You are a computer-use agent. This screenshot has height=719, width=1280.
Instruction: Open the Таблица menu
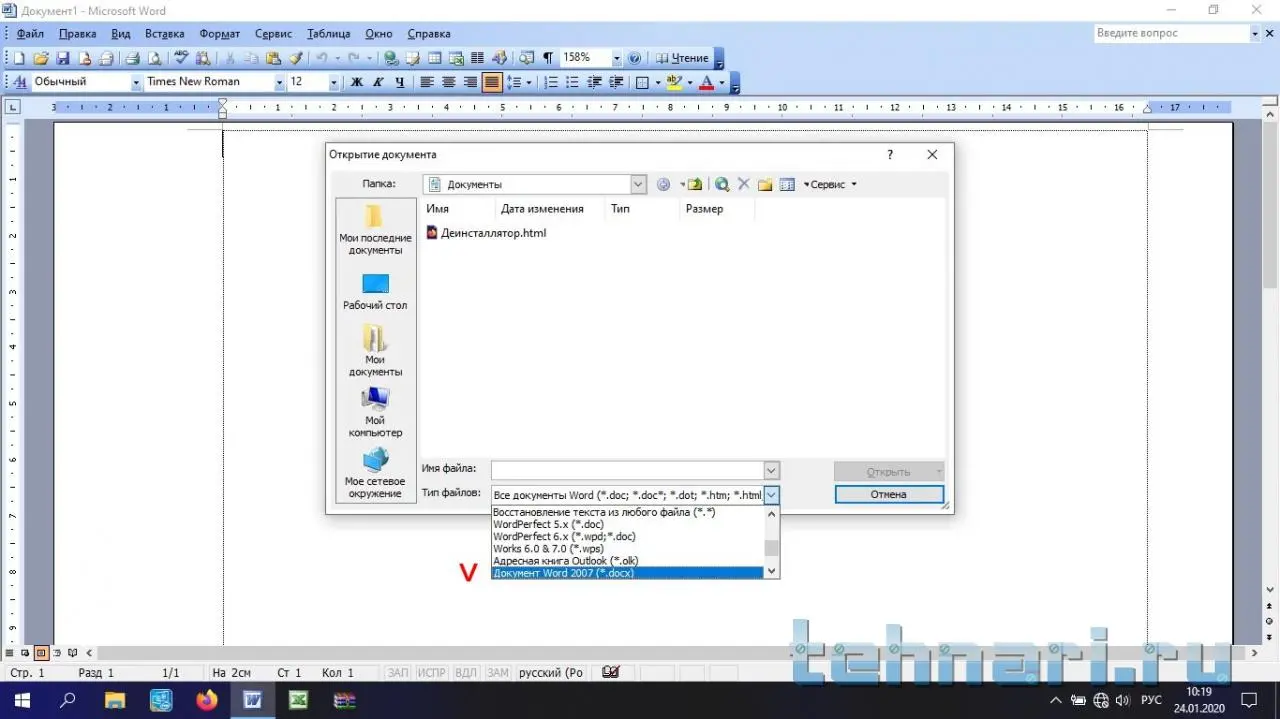coord(329,34)
